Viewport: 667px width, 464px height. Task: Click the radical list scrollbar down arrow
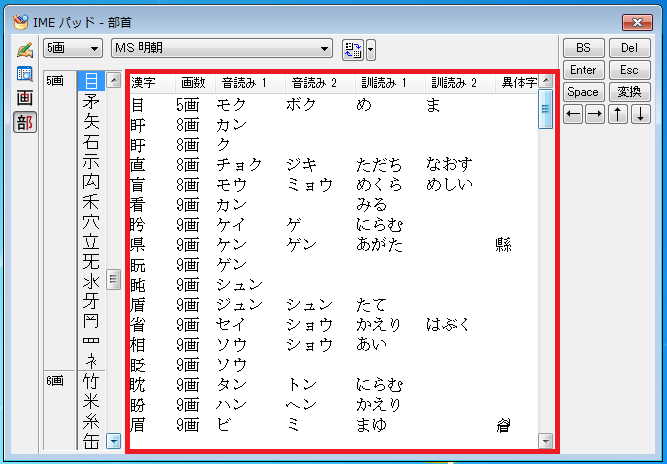[x=113, y=441]
